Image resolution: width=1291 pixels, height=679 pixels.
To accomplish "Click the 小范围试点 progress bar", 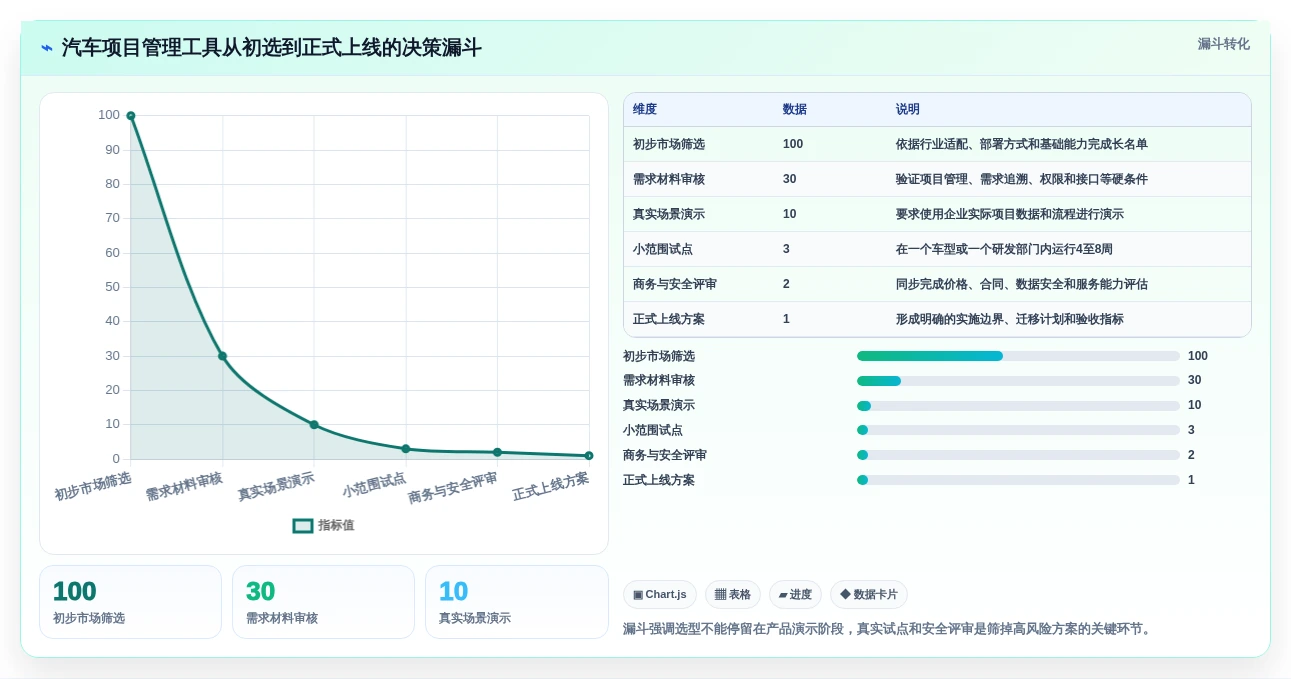I will [x=1018, y=430].
